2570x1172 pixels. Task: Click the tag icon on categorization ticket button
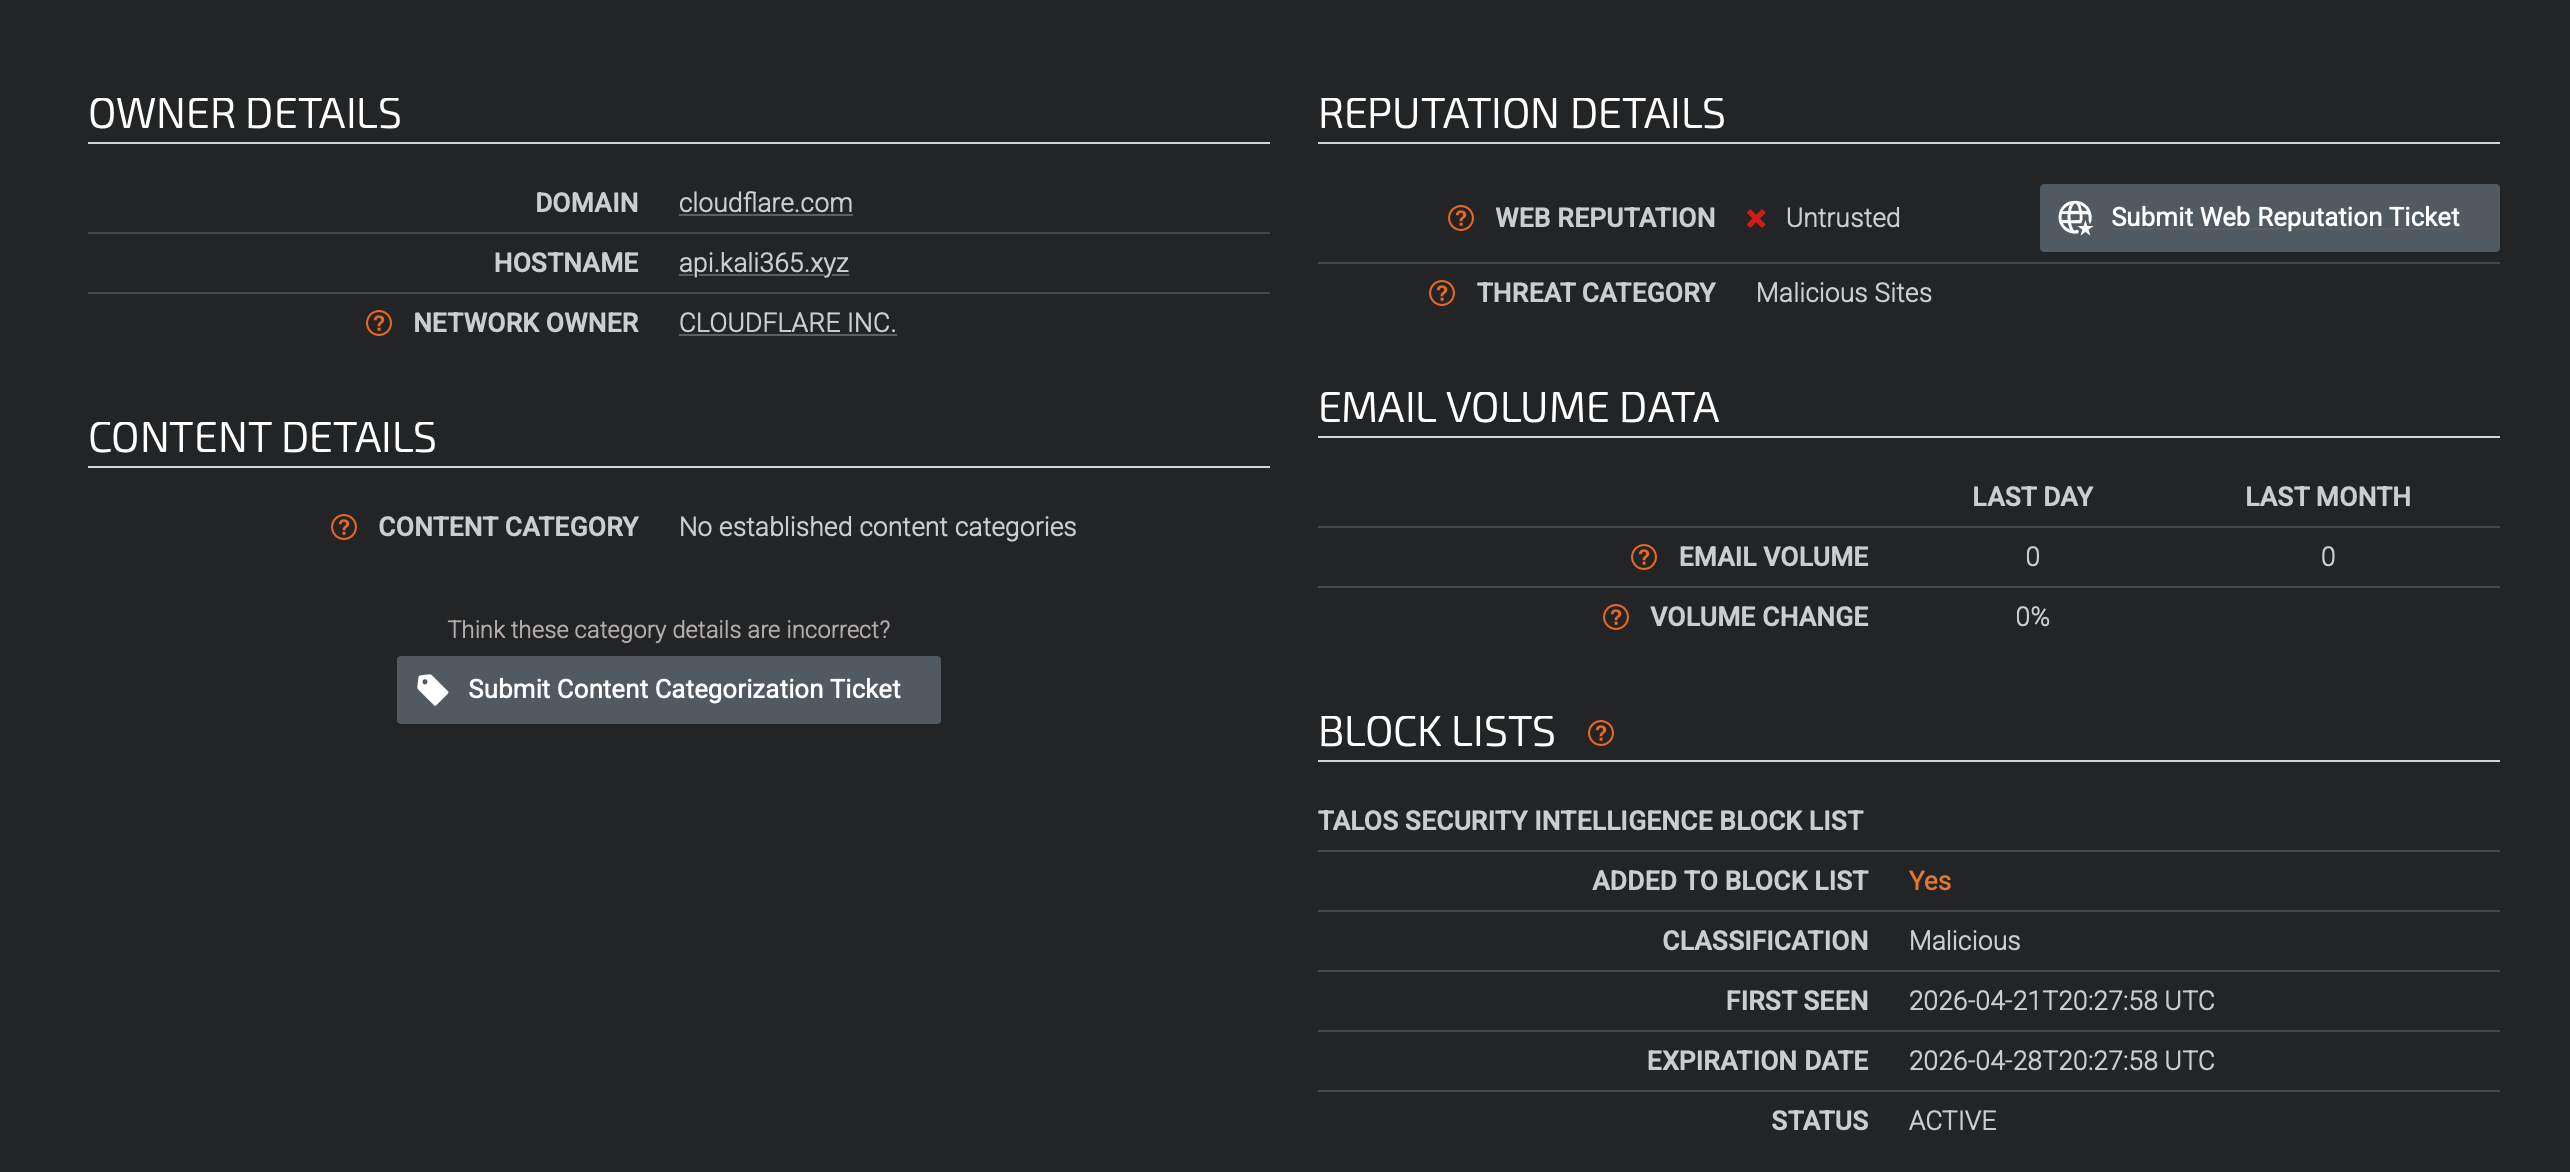(x=432, y=689)
